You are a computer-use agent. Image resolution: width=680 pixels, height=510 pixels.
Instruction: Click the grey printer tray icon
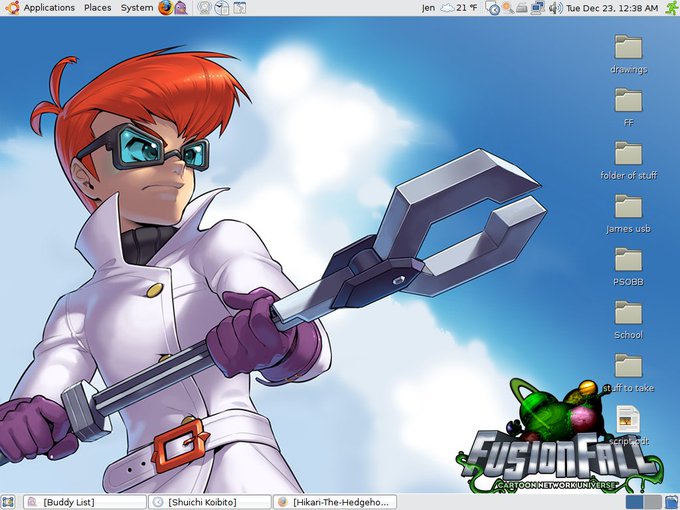tap(522, 8)
